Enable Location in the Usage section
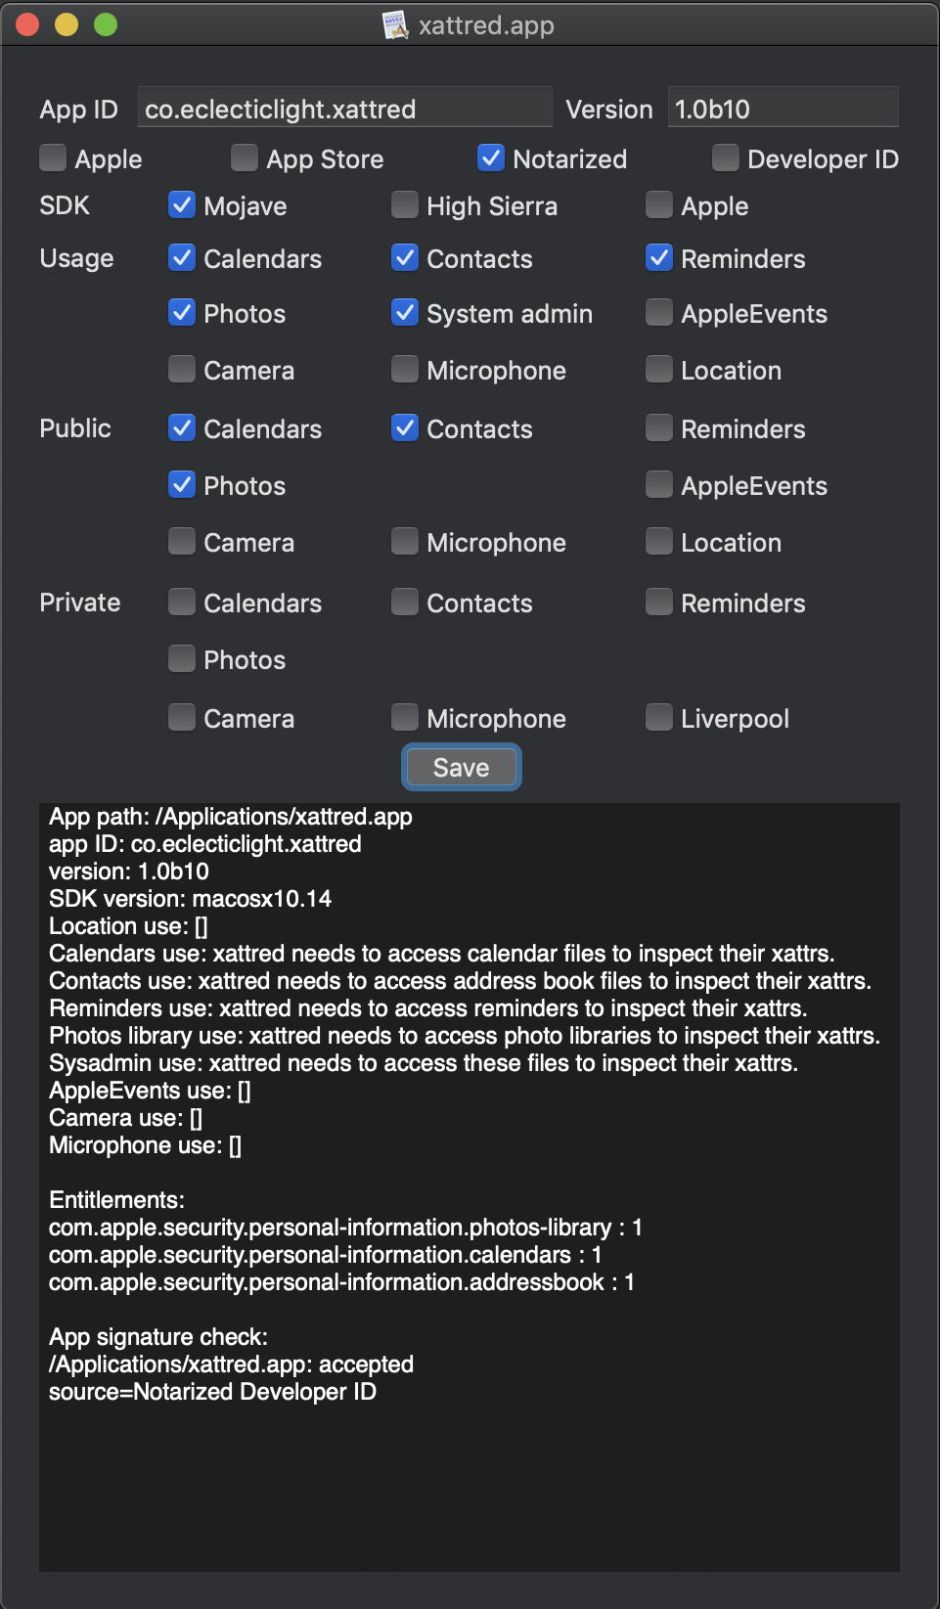 point(659,370)
